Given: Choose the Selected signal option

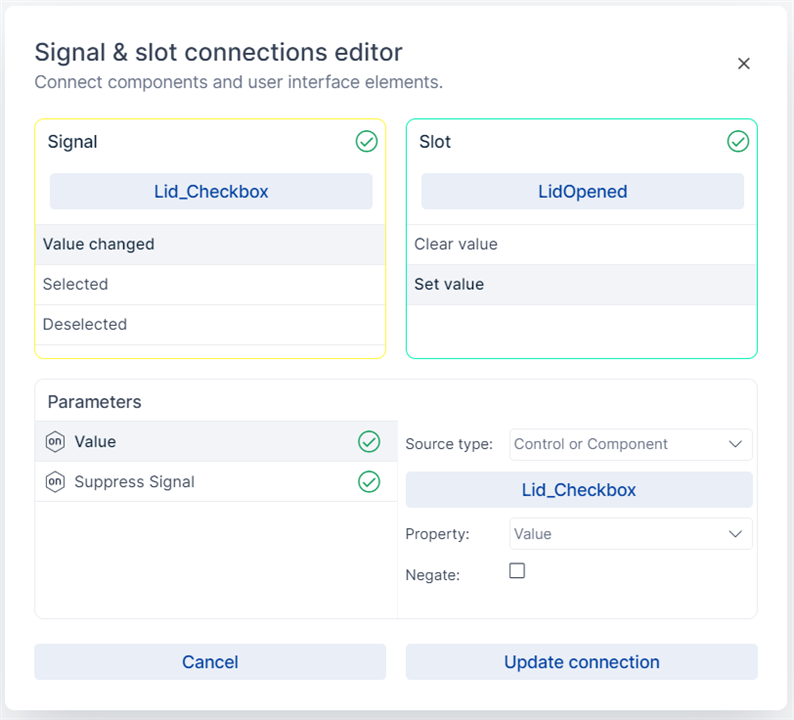Looking at the screenshot, I should point(210,284).
